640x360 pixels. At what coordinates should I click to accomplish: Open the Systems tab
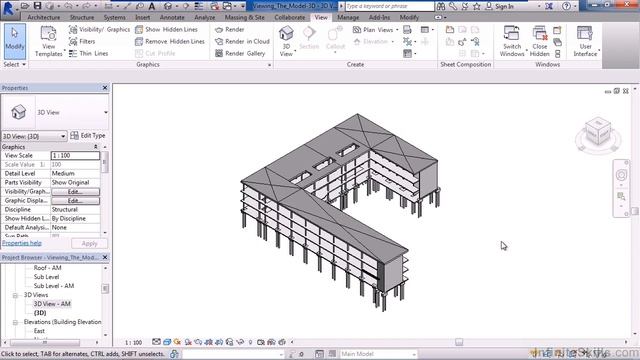point(114,18)
